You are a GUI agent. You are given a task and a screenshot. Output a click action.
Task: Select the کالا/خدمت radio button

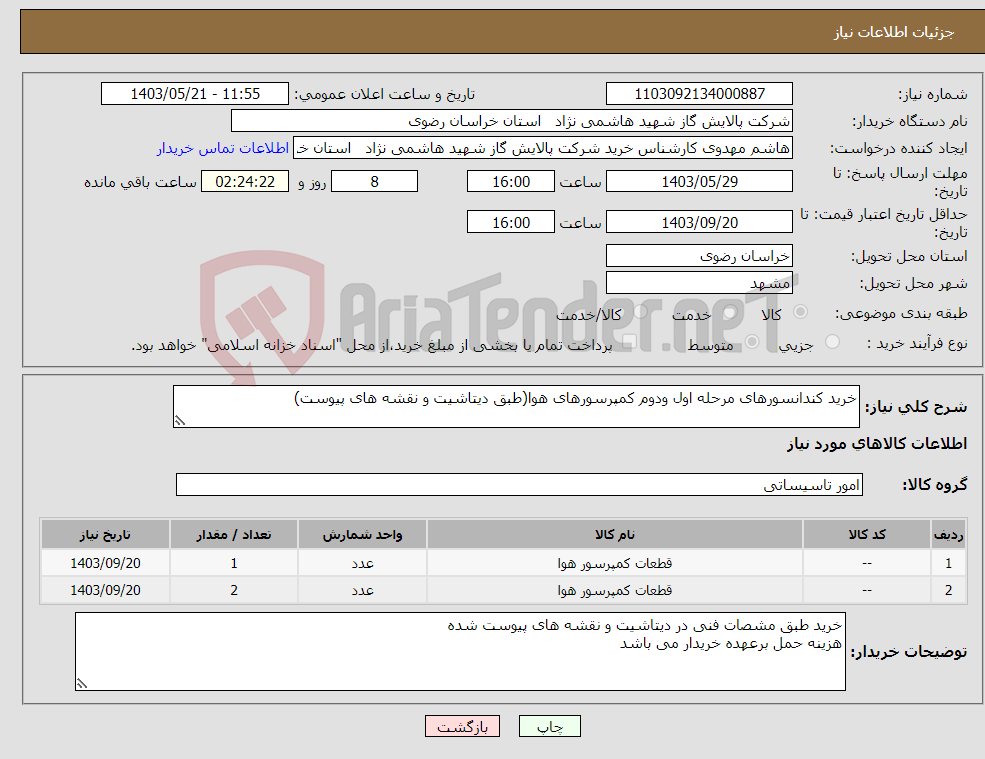click(x=640, y=312)
